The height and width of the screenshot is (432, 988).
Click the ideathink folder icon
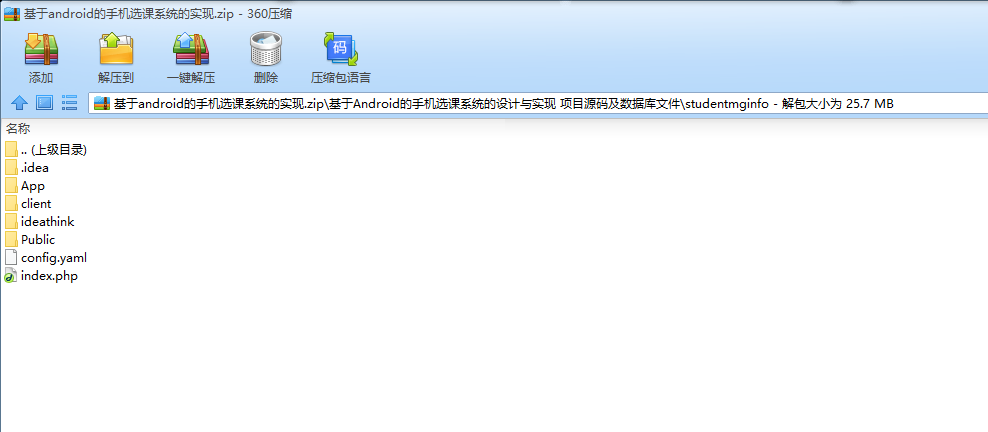click(x=11, y=222)
